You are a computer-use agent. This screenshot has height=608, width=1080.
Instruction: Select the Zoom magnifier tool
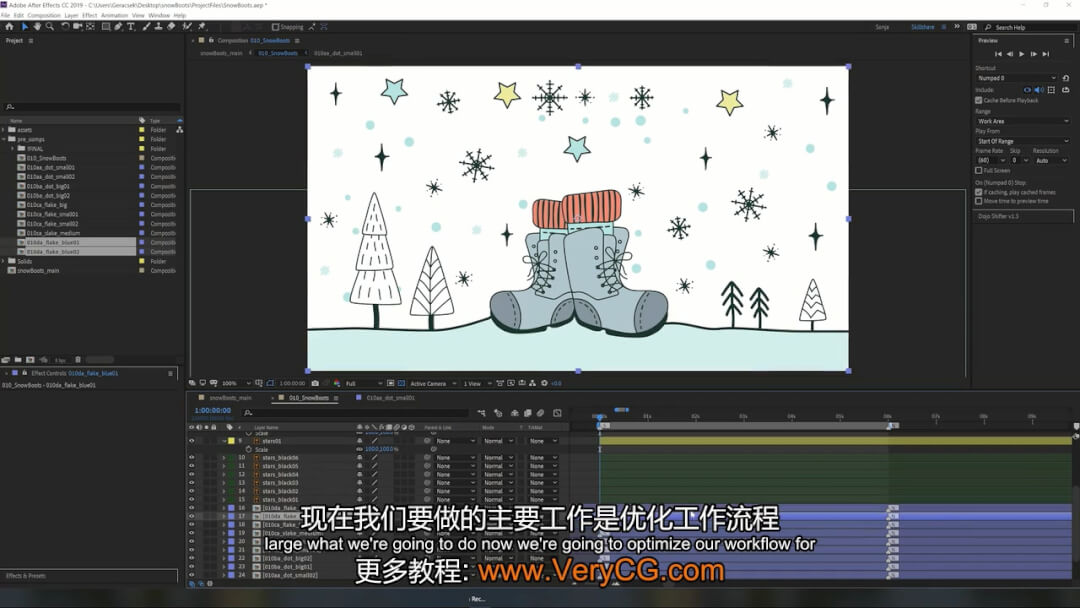click(x=49, y=27)
